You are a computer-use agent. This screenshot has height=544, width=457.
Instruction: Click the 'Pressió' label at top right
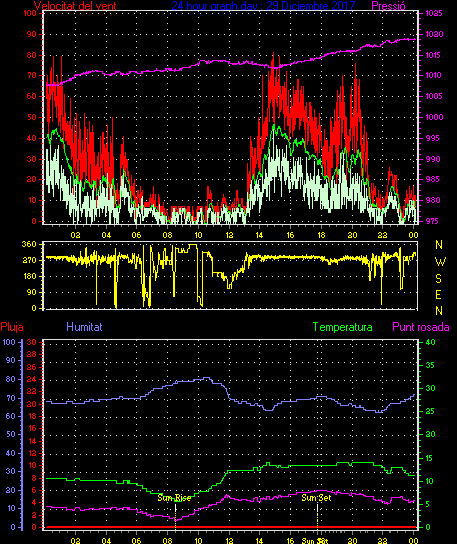[x=388, y=6]
